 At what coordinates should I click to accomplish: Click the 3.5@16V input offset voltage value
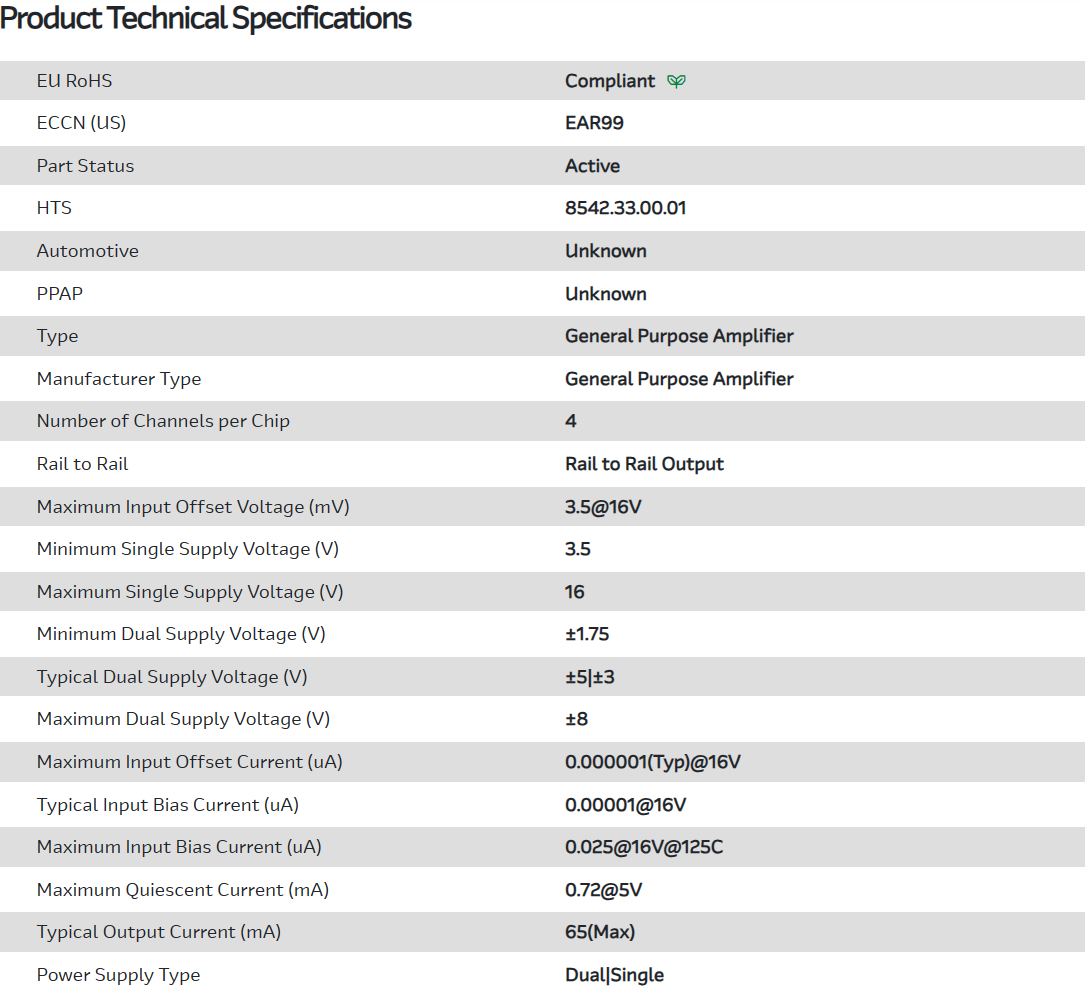click(603, 507)
